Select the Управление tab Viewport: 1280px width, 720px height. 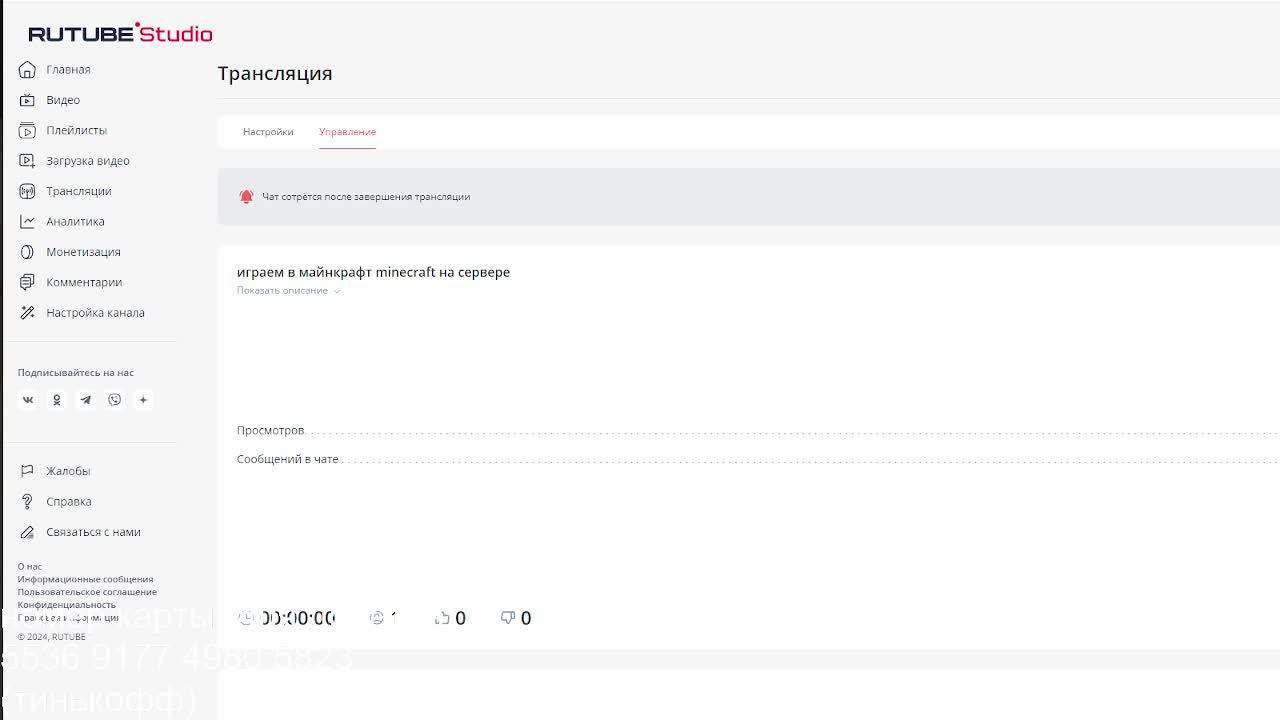[x=347, y=132]
